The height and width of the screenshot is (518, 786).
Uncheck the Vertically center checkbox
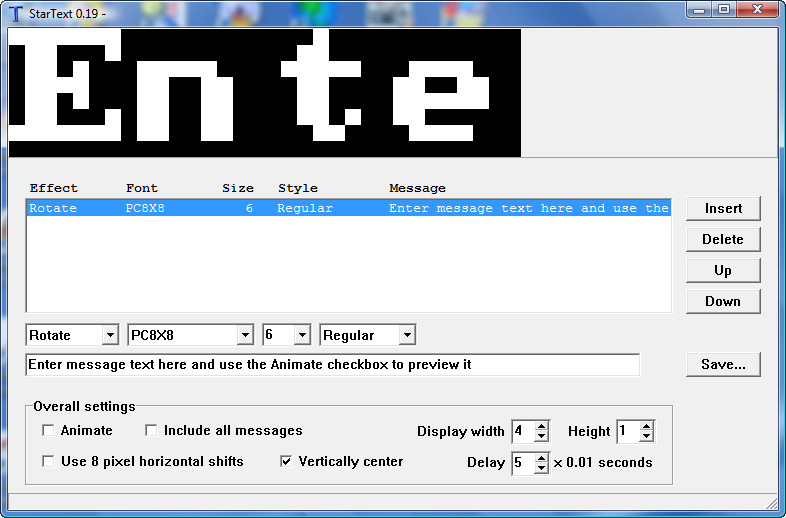[x=286, y=461]
